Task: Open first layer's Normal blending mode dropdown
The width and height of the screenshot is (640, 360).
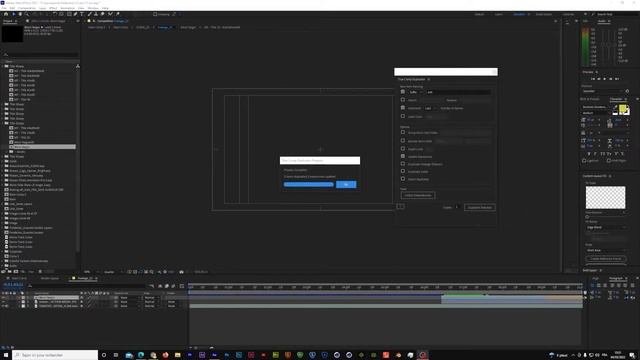Action: tap(151, 298)
